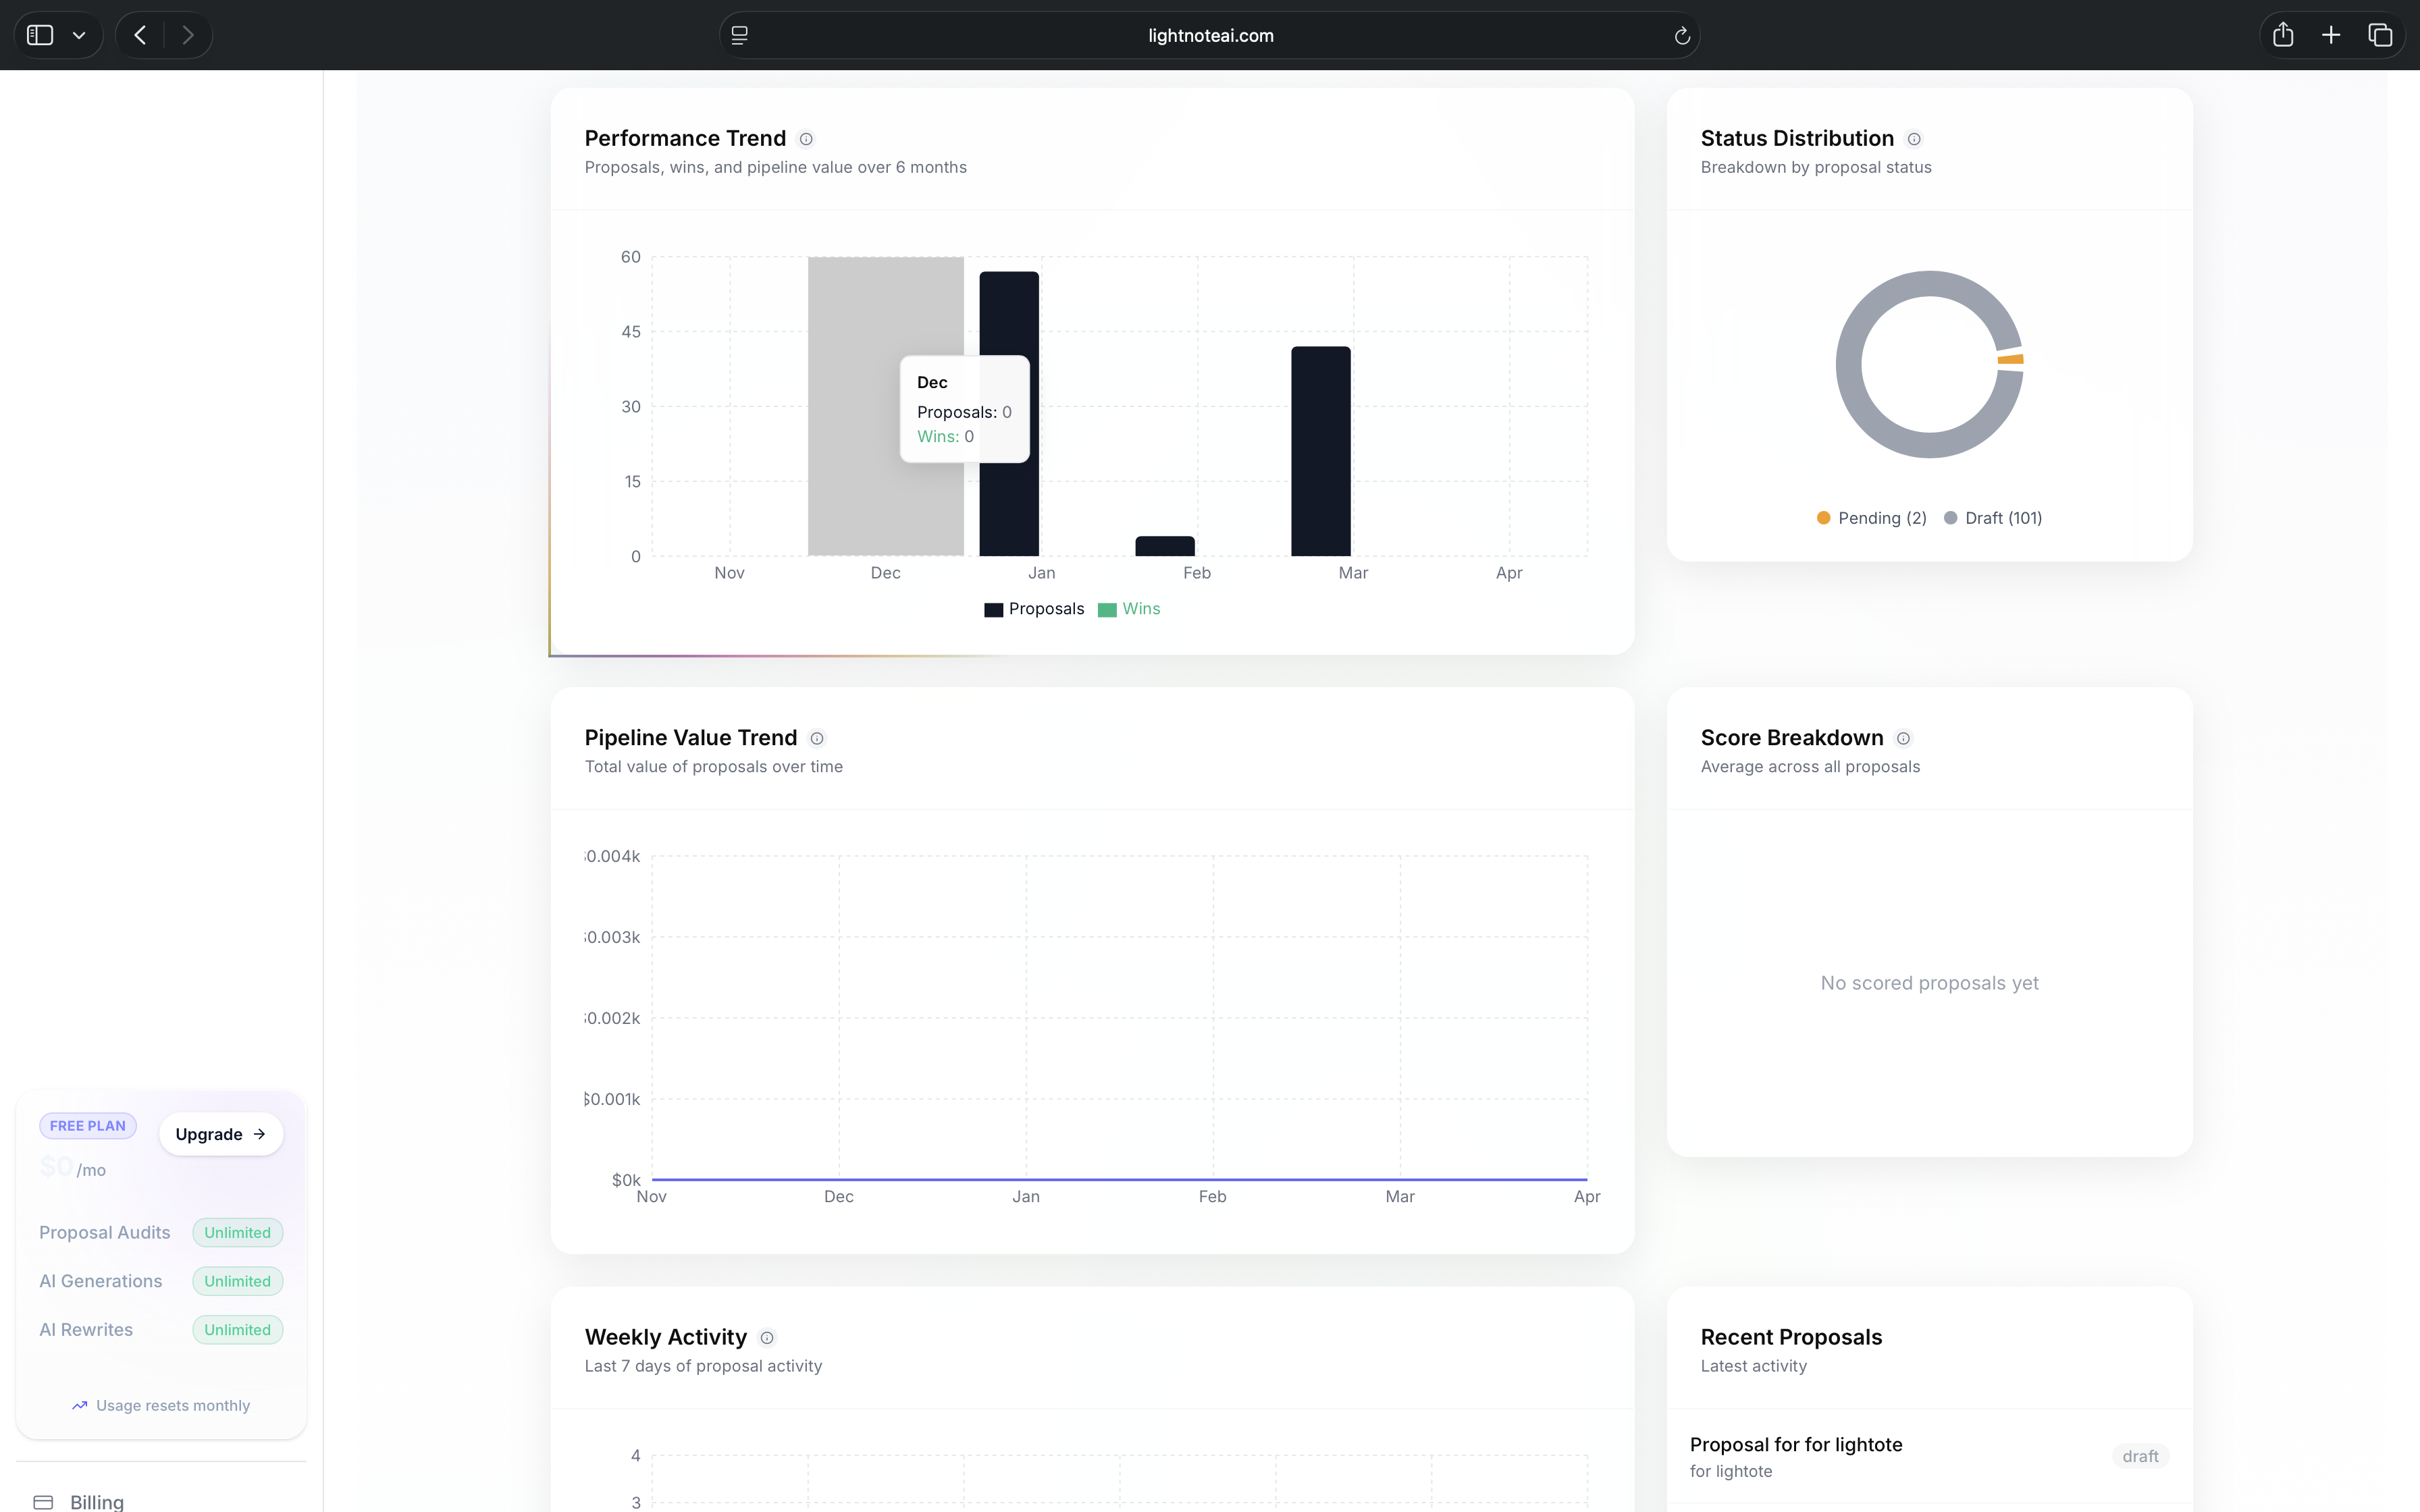Expand the sidebar dropdown chevron
Viewport: 2420px width, 1512px height.
tap(79, 35)
